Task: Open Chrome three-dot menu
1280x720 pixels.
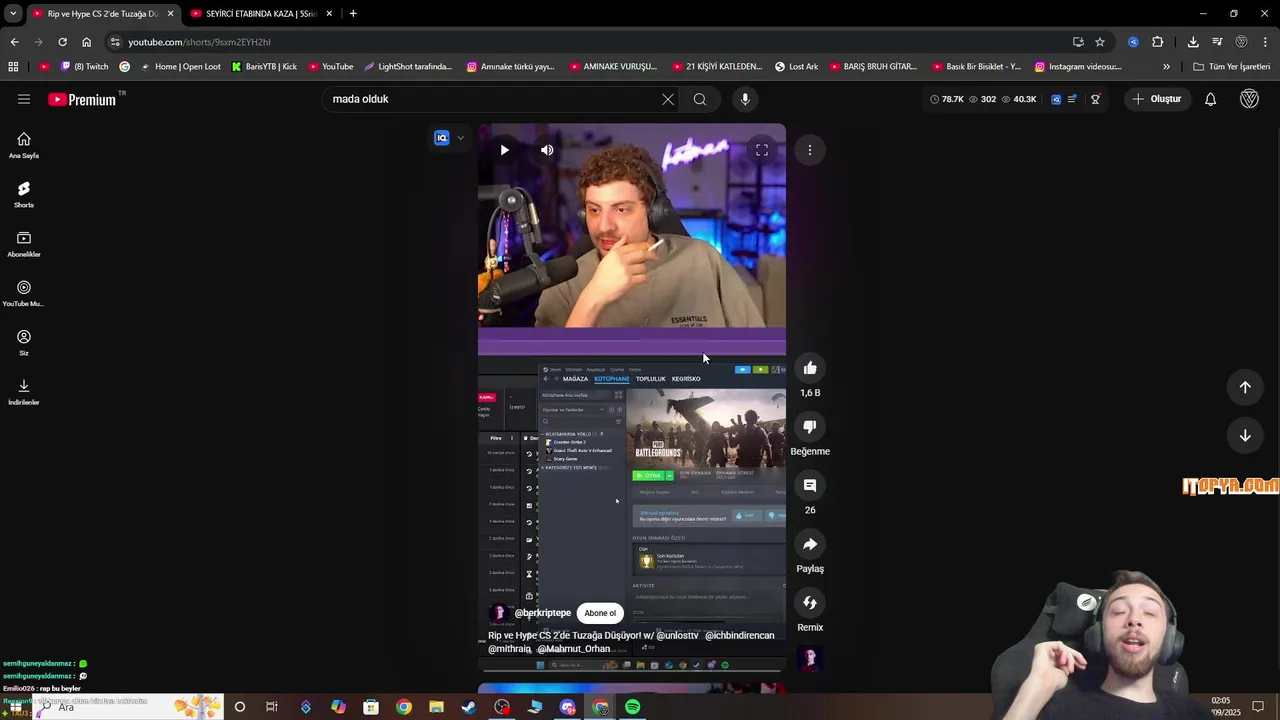Action: pyautogui.click(x=1266, y=42)
